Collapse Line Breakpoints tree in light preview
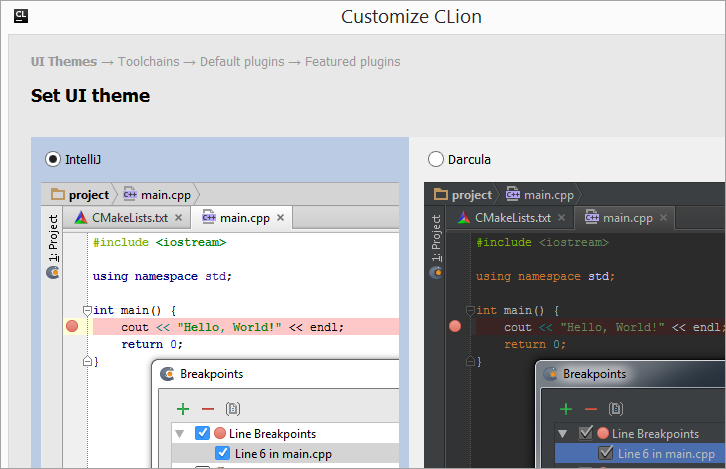The image size is (726, 469). coord(180,434)
